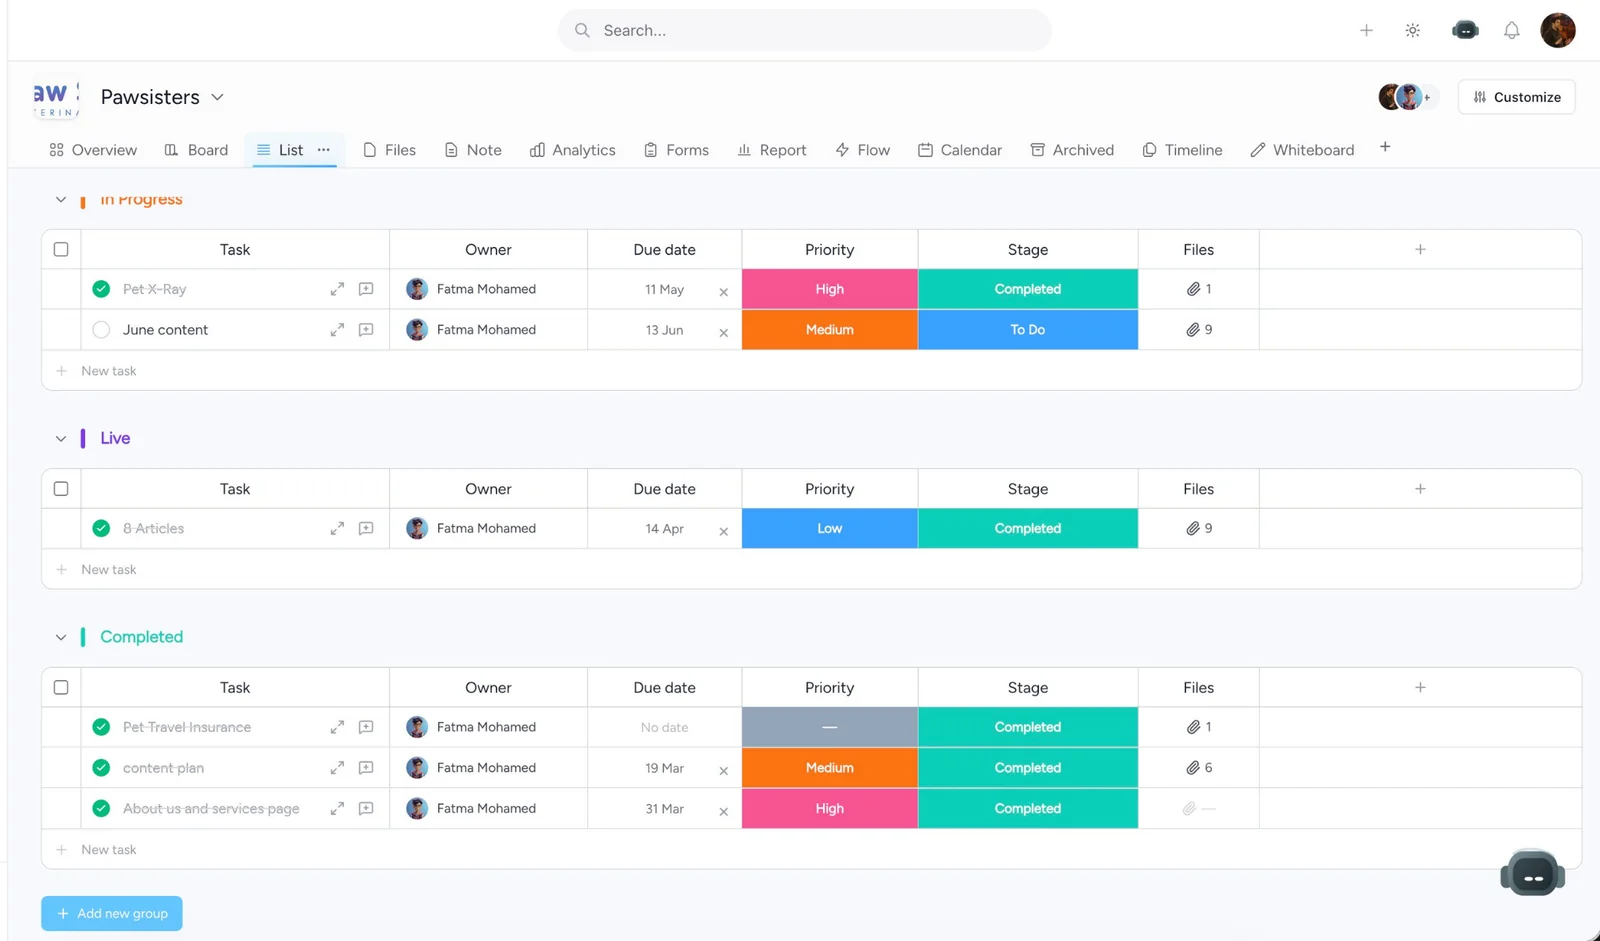This screenshot has width=1600, height=941.
Task: Change Medium priority of June content
Action: (x=829, y=330)
